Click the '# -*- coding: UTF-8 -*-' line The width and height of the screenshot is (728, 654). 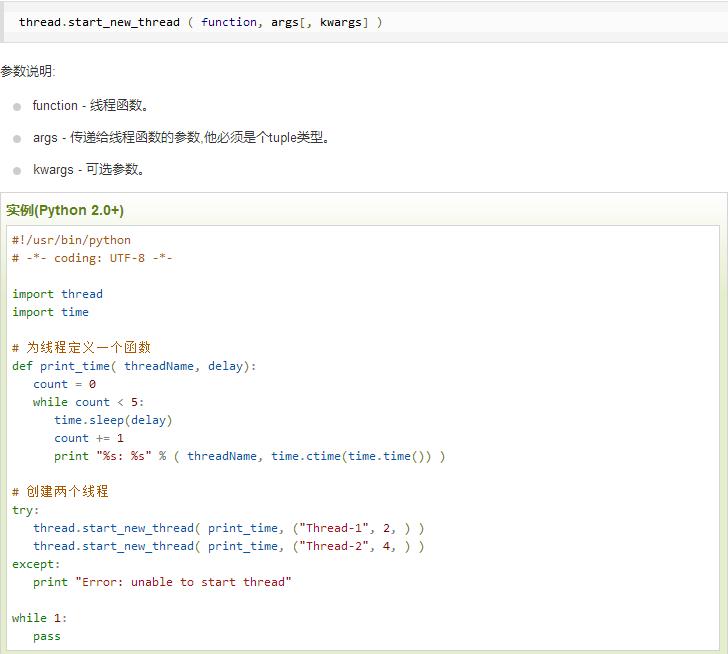(x=92, y=258)
